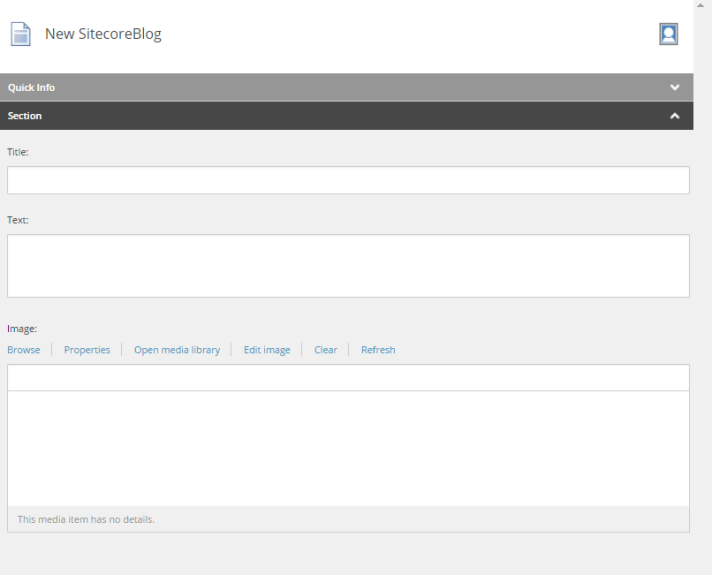Click the vertical scrollbar track

tap(705, 300)
